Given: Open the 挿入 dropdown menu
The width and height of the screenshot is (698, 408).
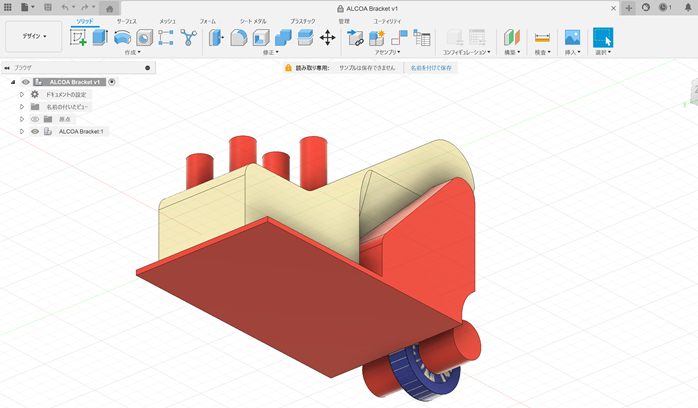Looking at the screenshot, I should pyautogui.click(x=572, y=53).
